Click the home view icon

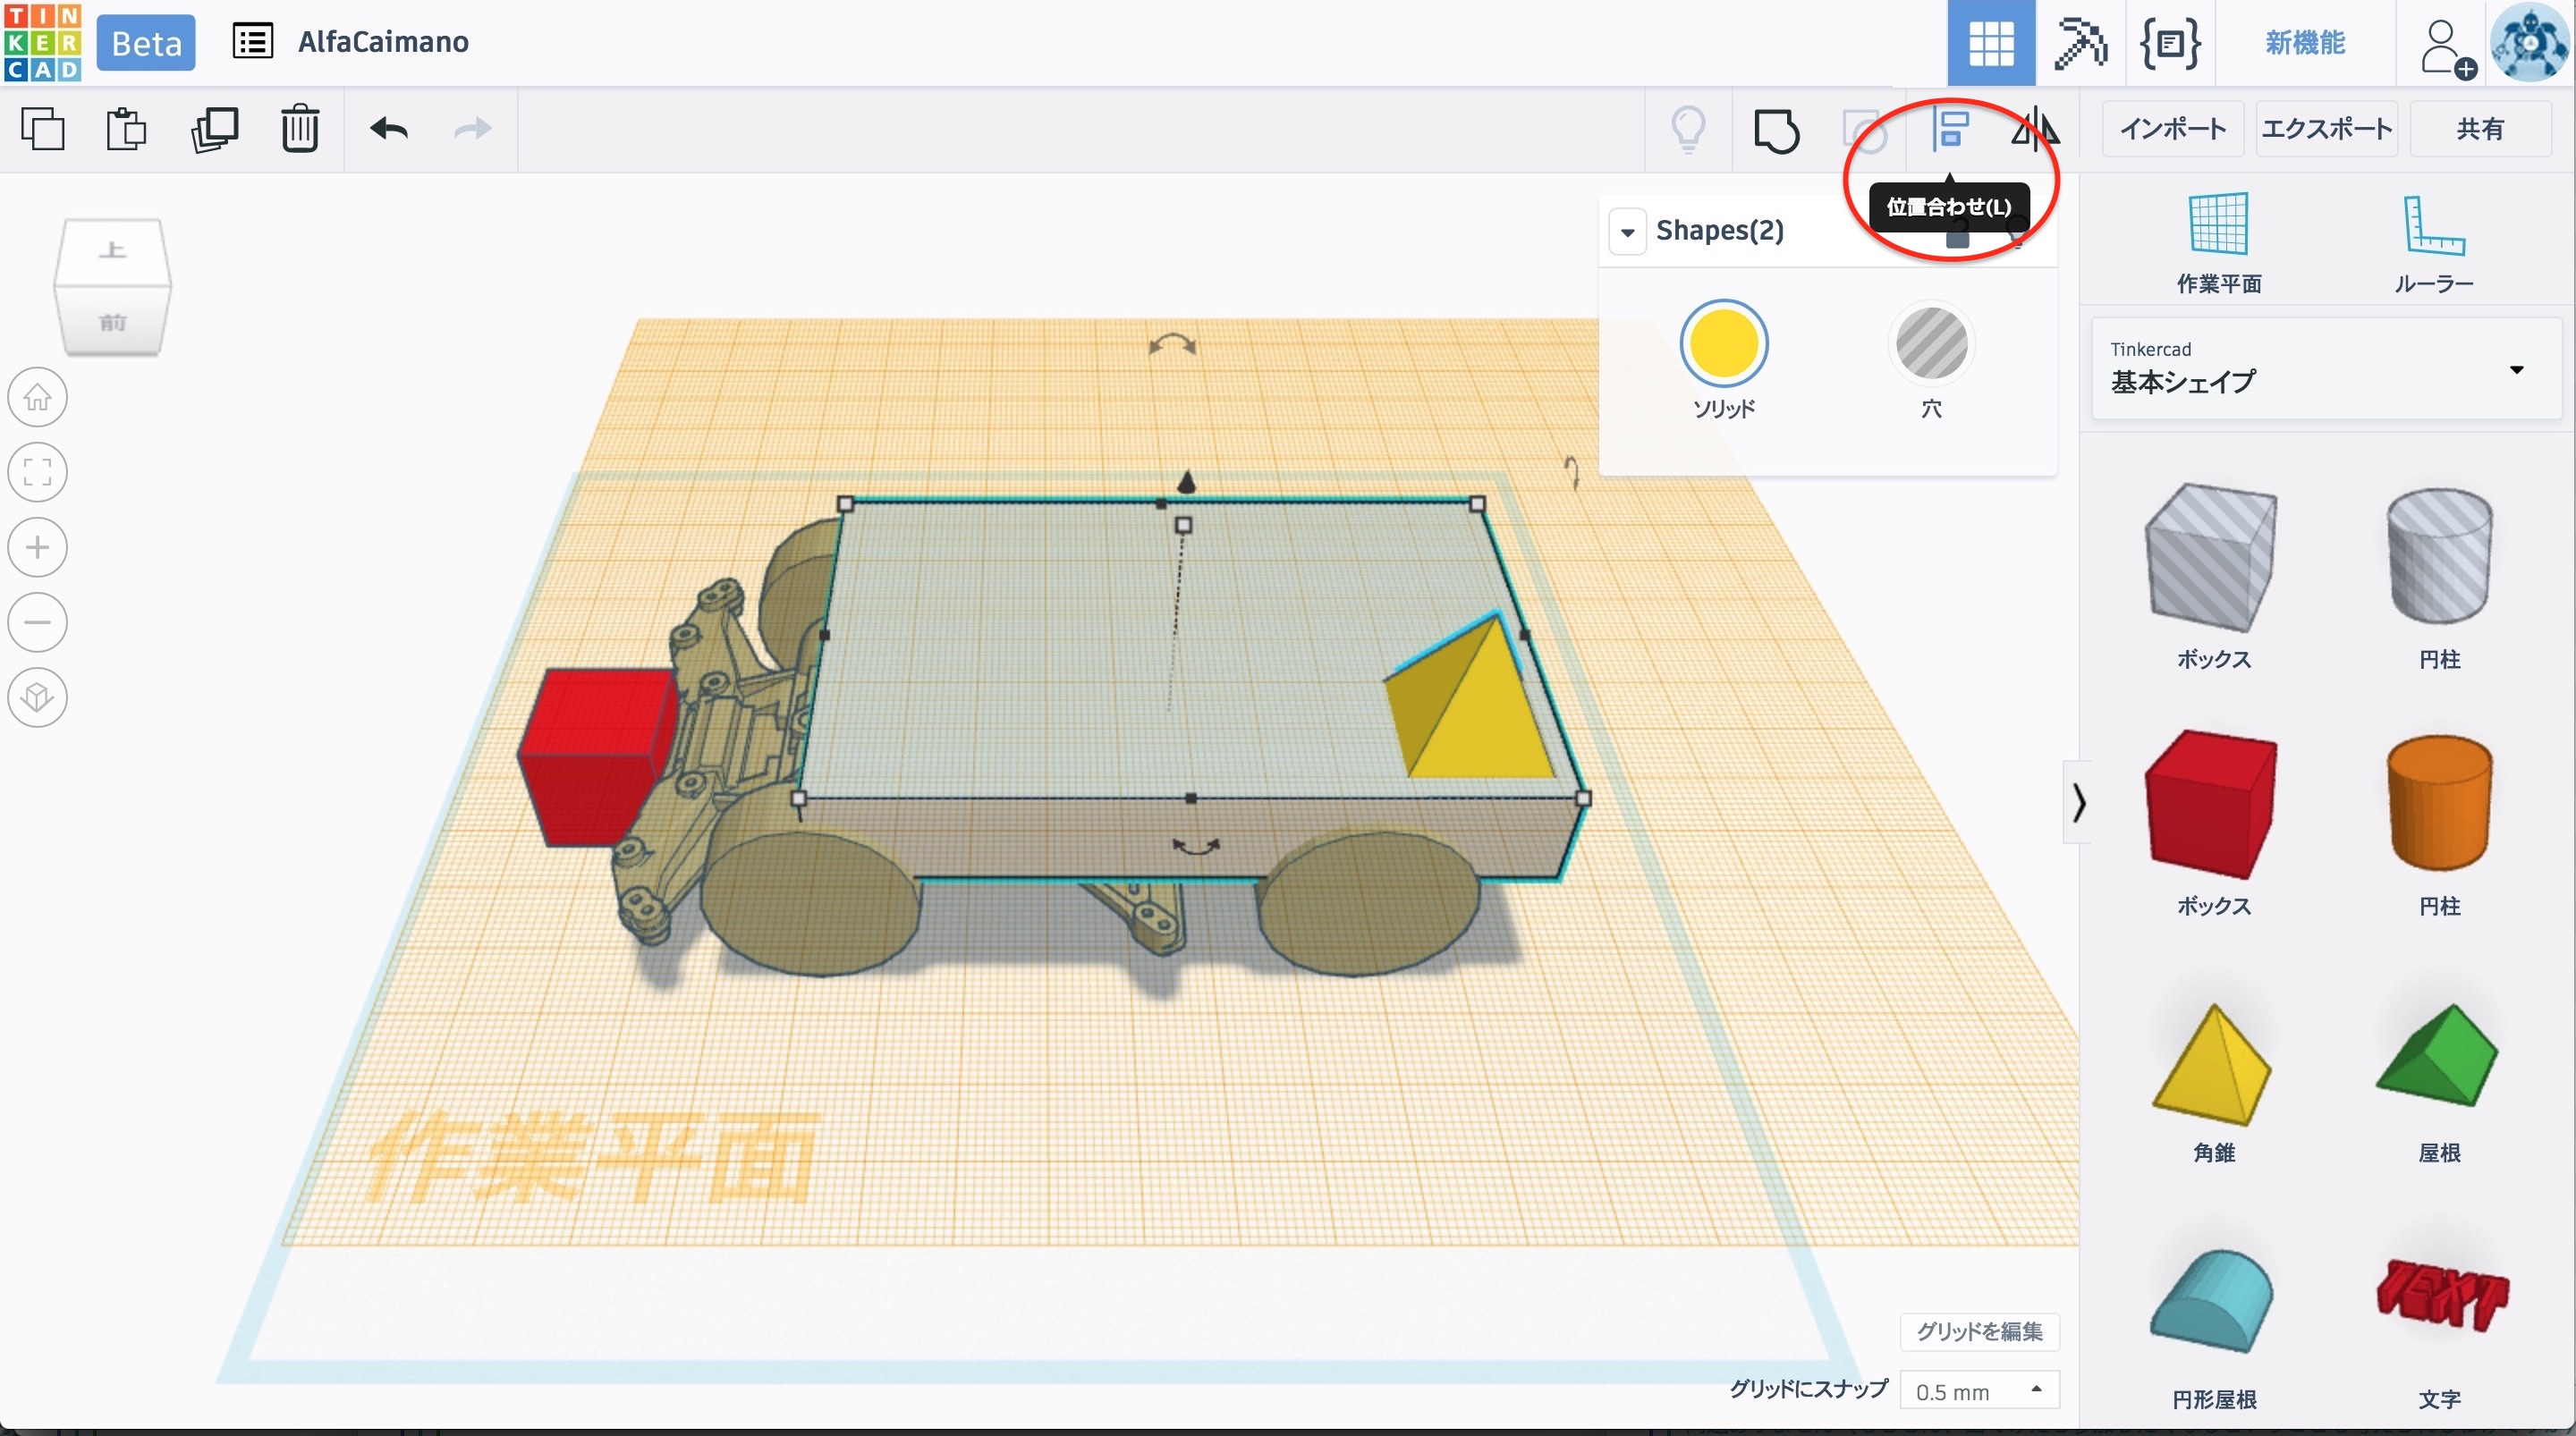[38, 397]
